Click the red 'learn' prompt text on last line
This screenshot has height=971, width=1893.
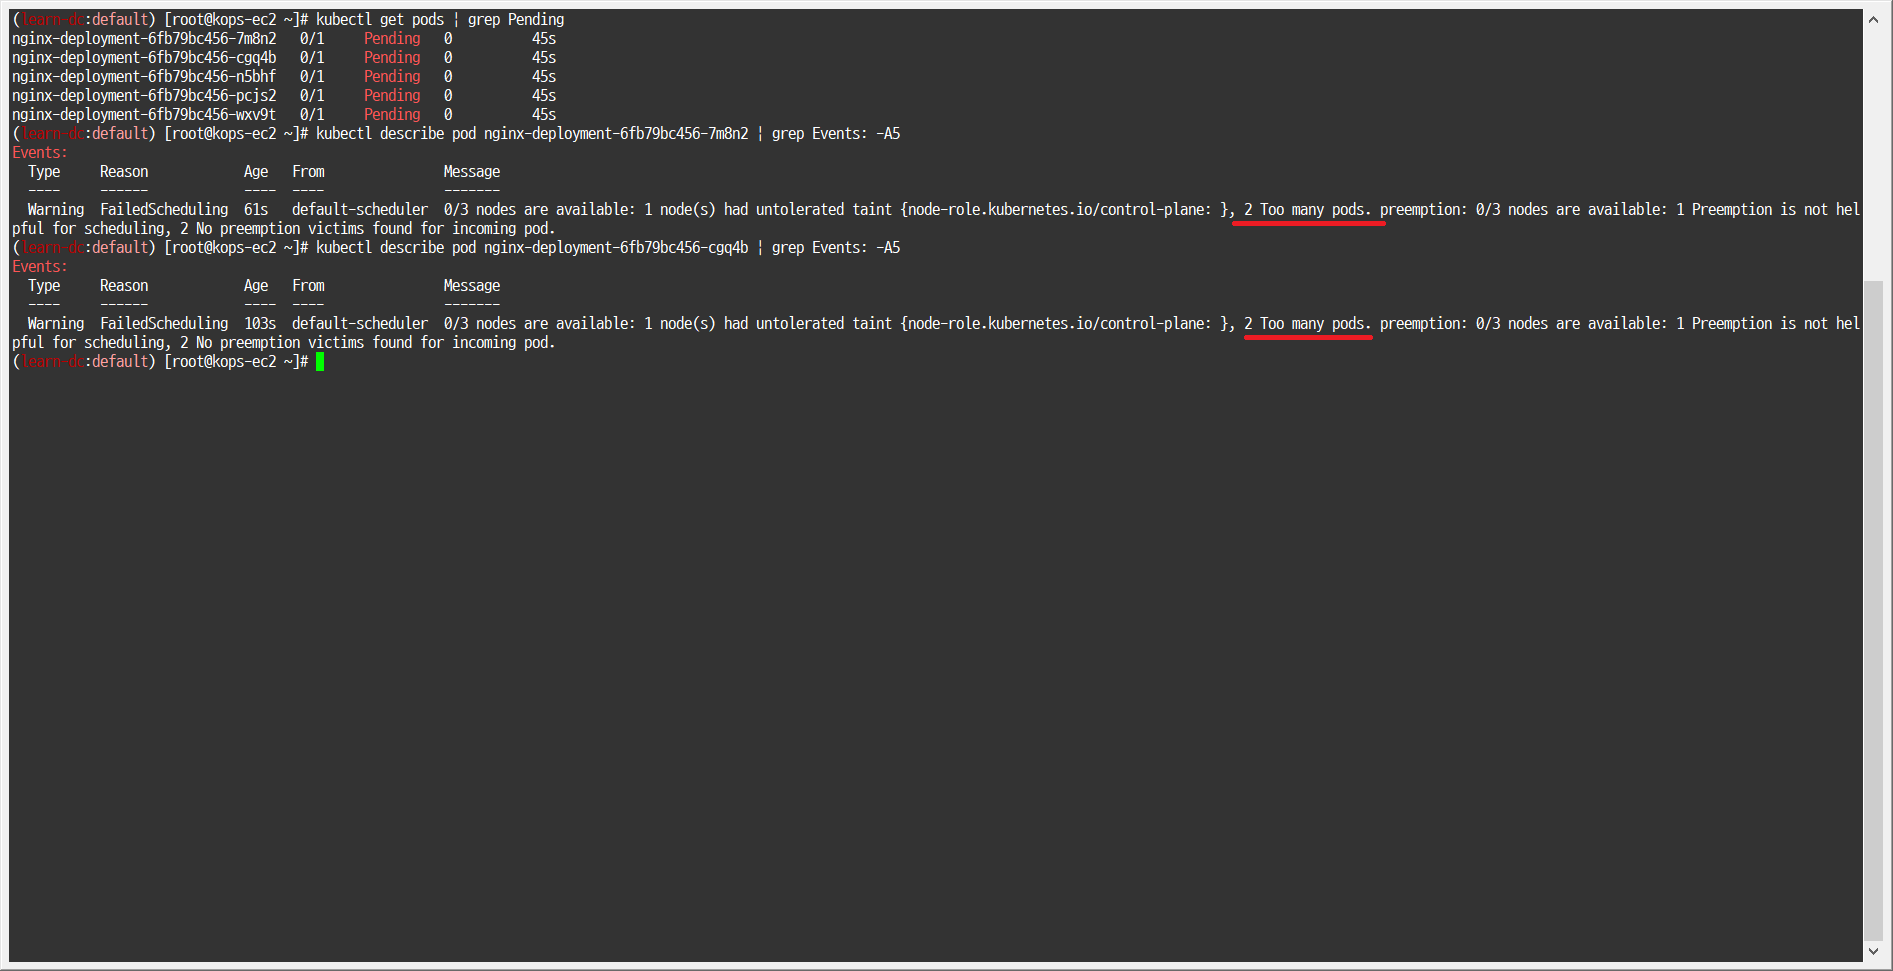(x=49, y=361)
